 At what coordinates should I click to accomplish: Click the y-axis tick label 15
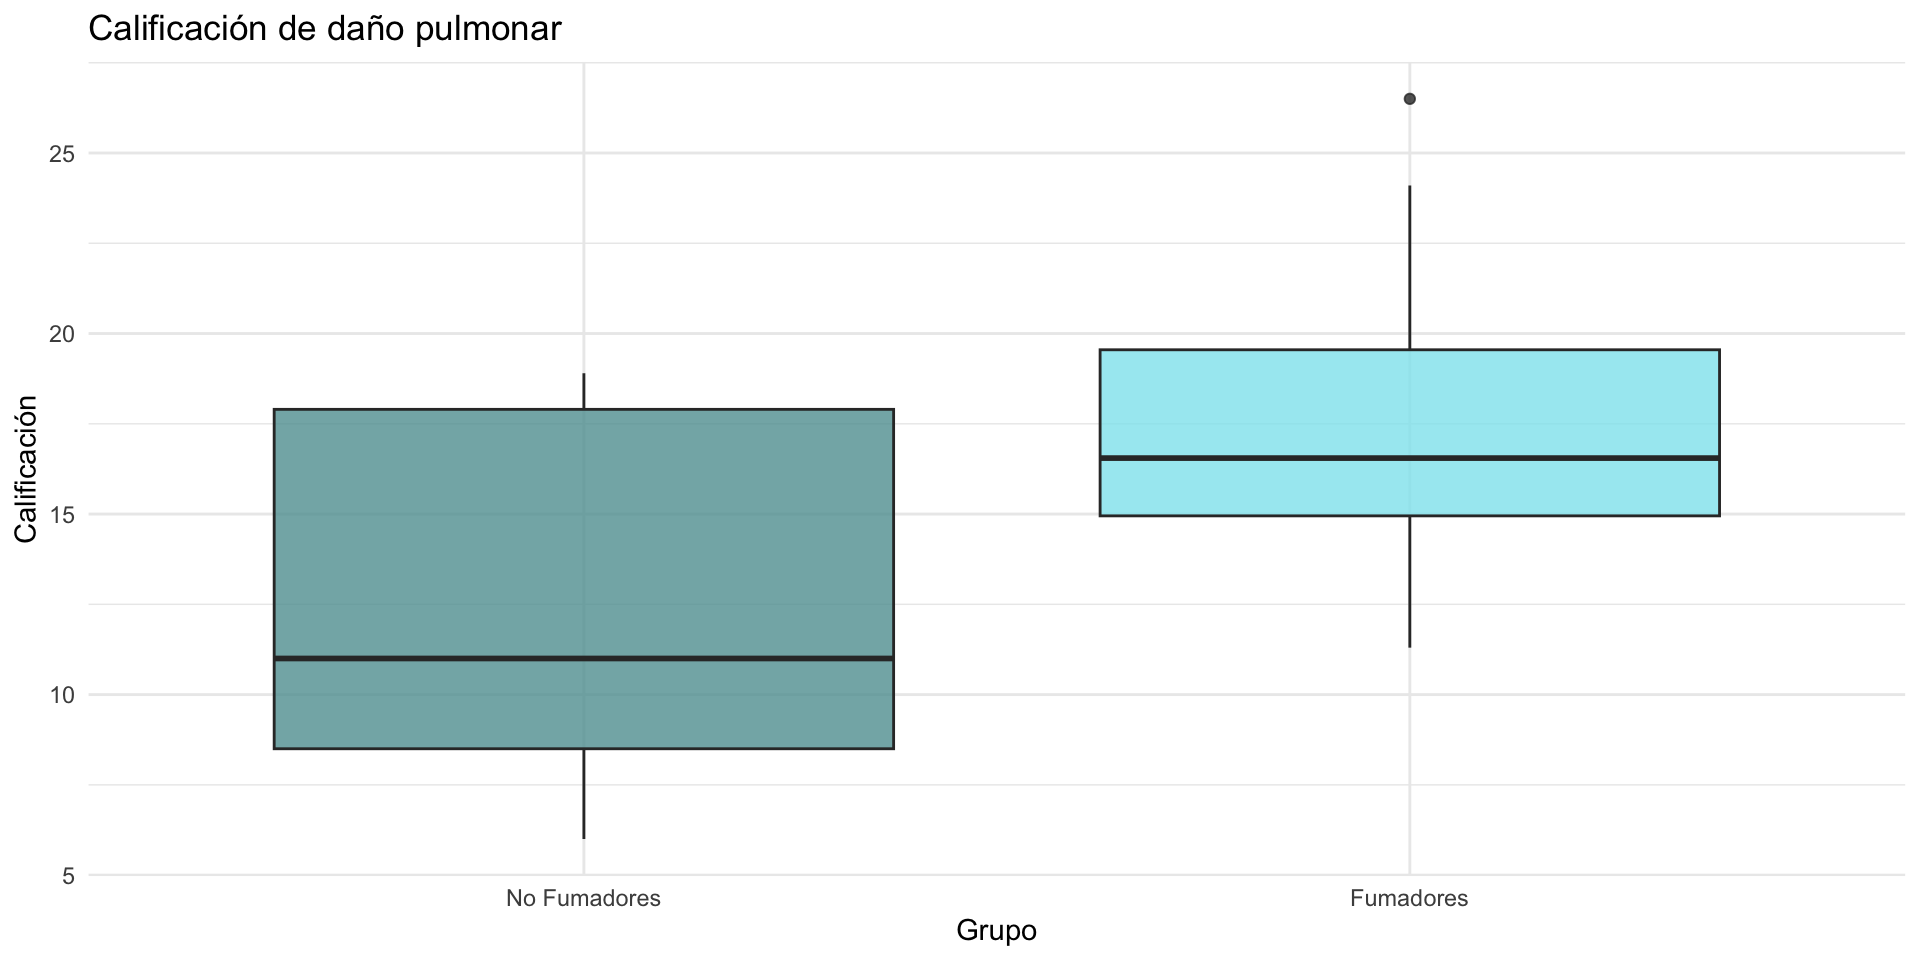pyautogui.click(x=62, y=515)
